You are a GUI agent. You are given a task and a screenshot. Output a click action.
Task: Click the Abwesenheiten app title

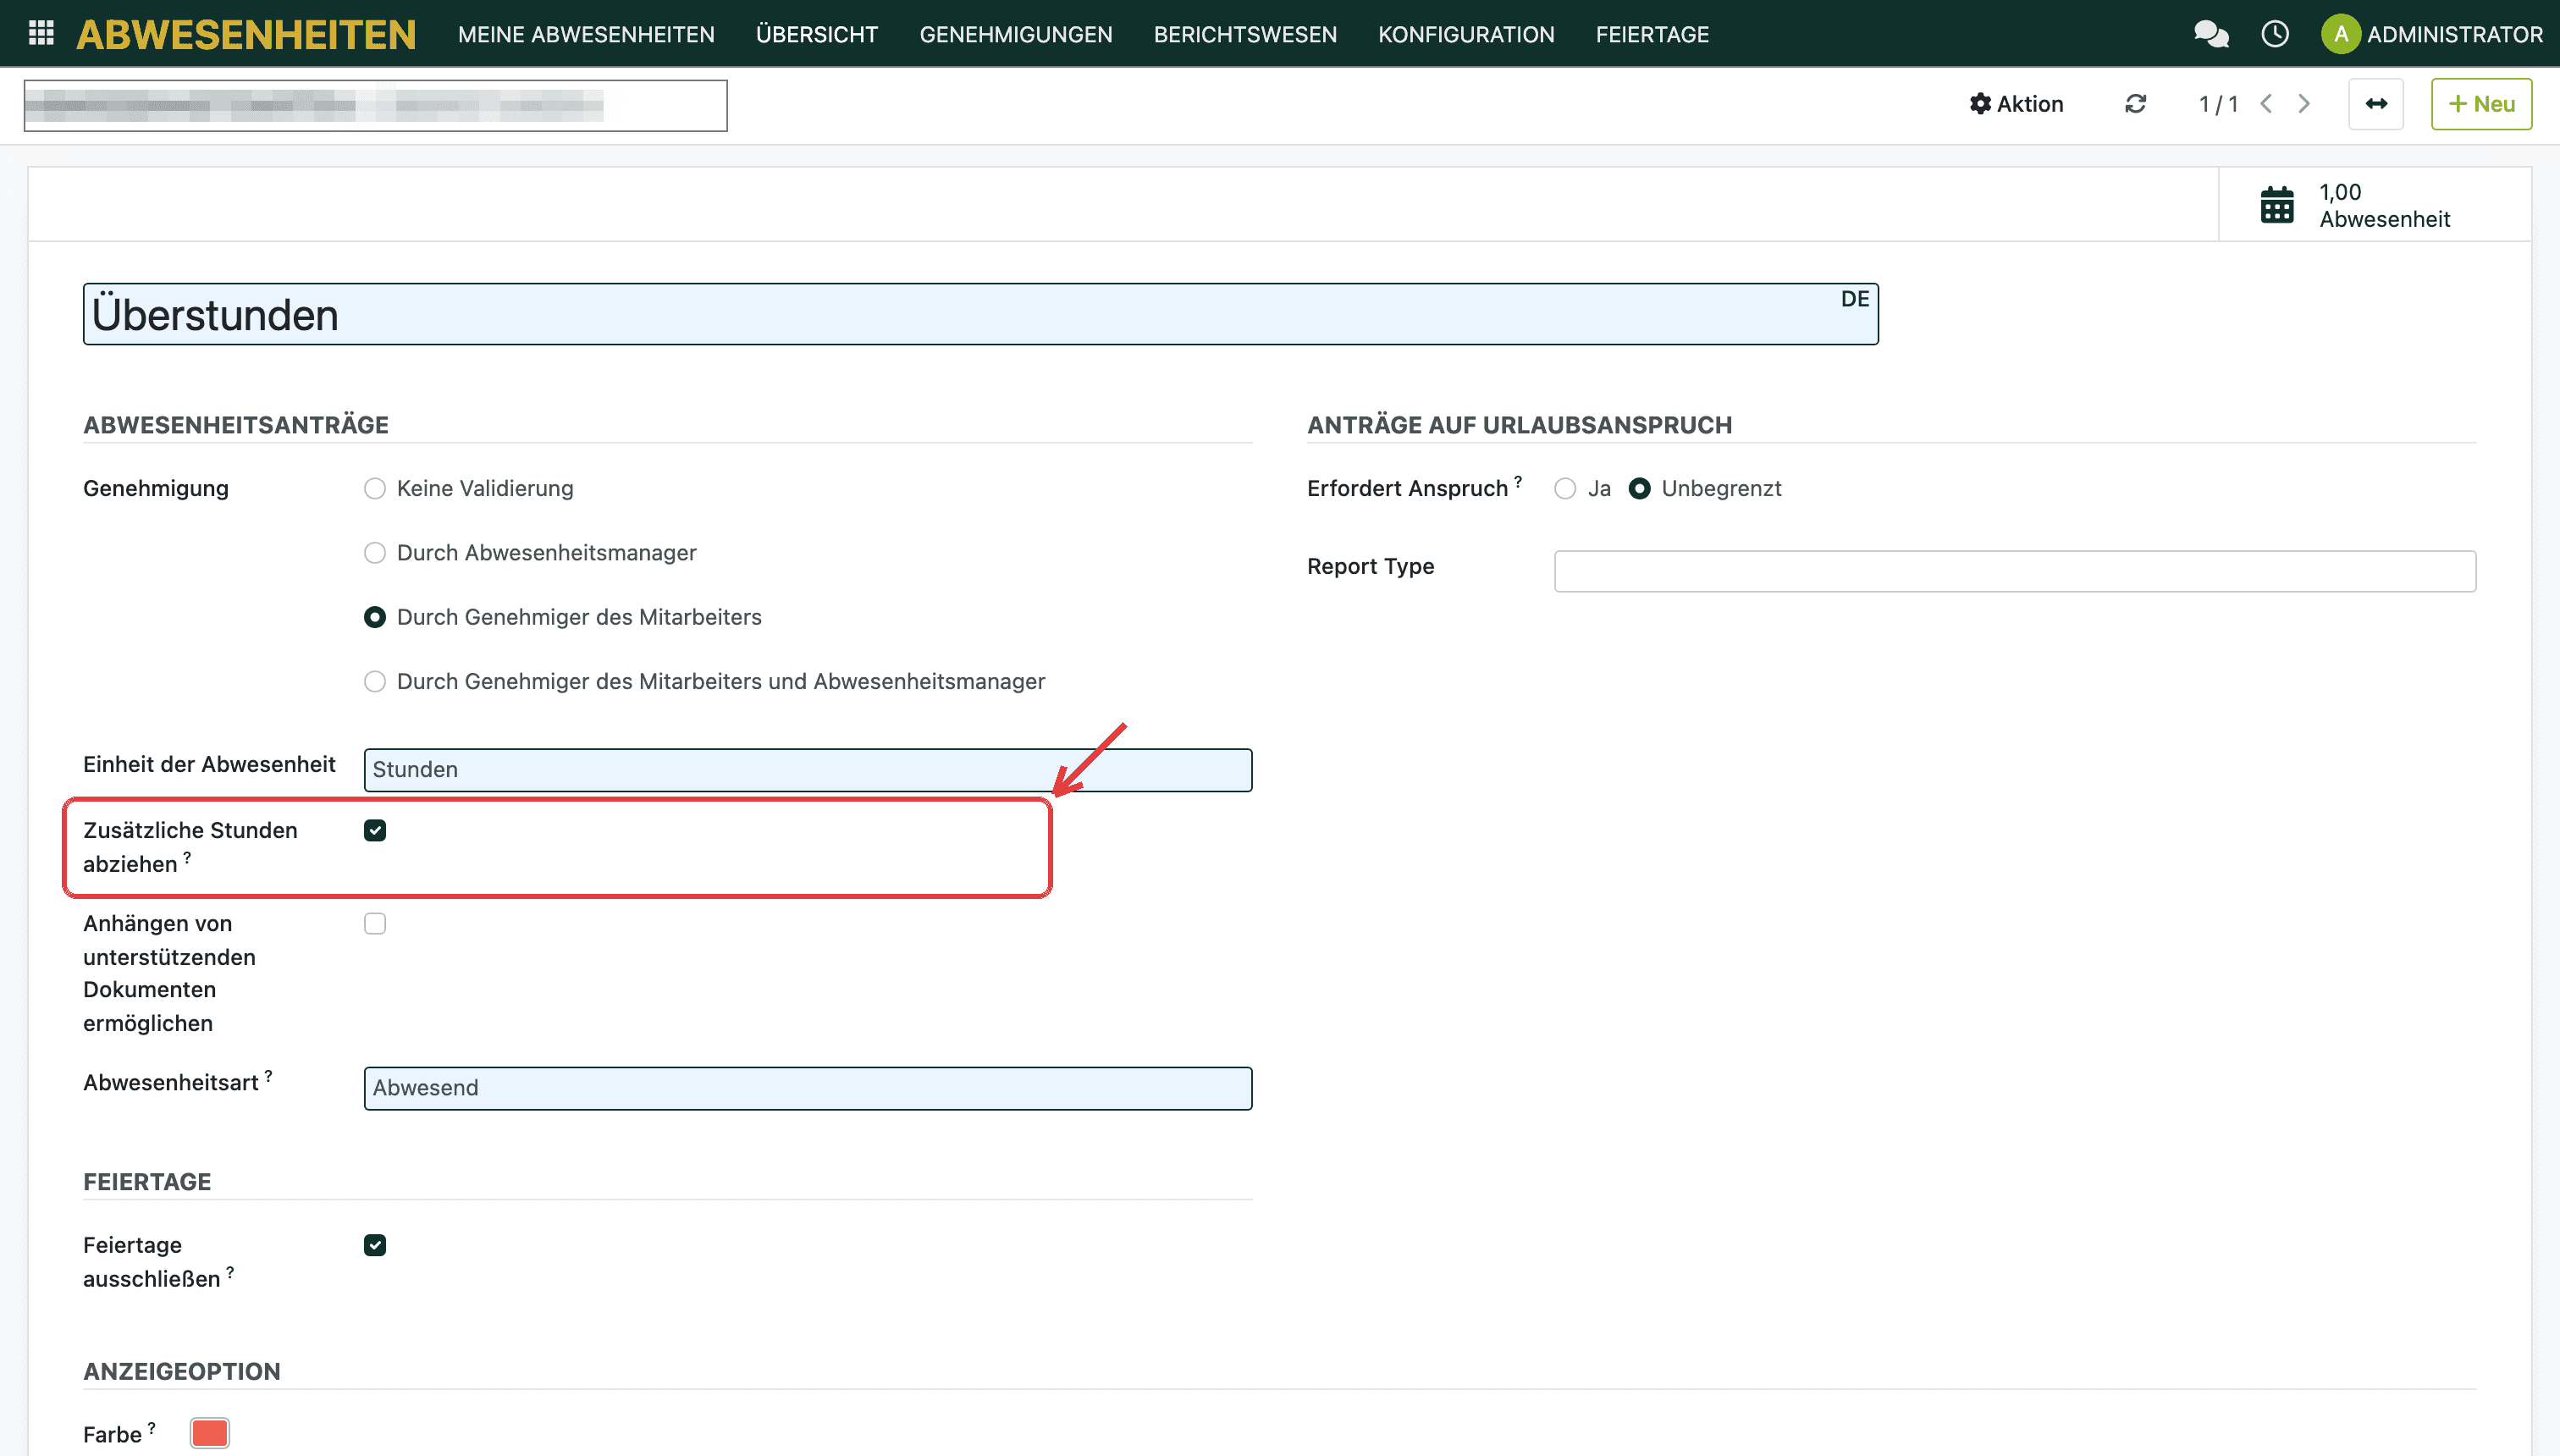[246, 34]
